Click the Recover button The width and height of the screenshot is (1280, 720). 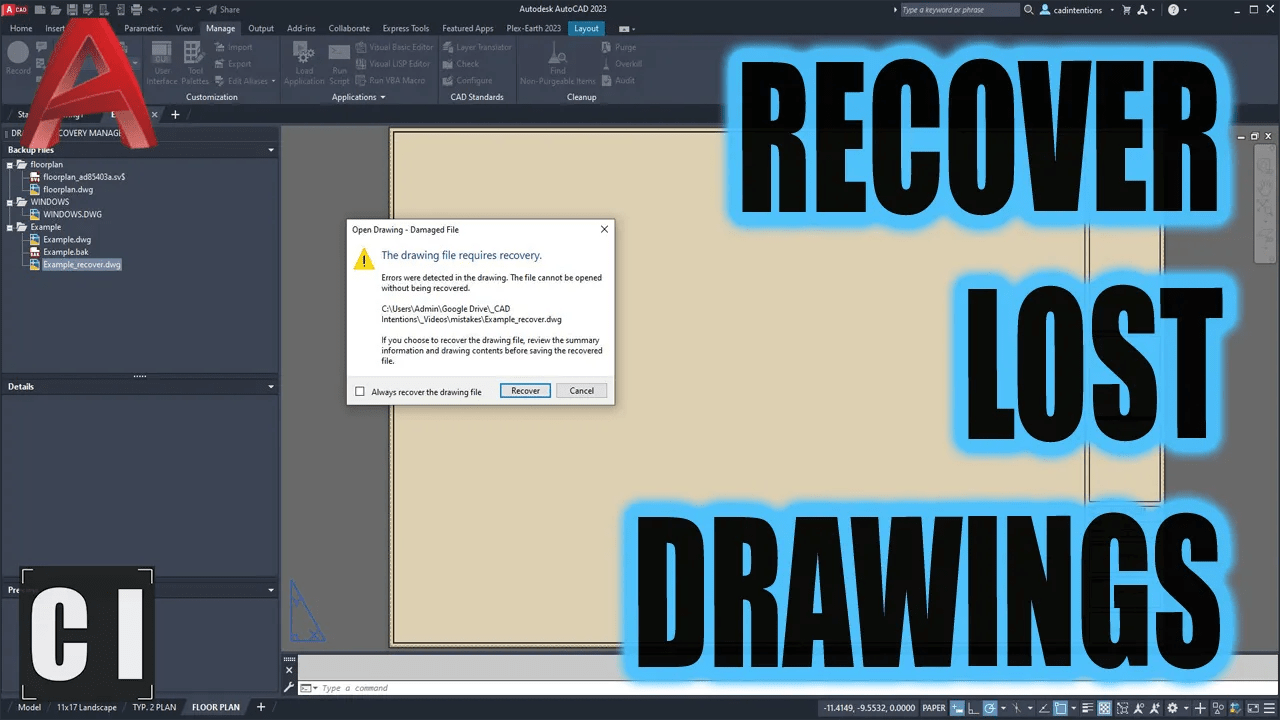point(525,391)
